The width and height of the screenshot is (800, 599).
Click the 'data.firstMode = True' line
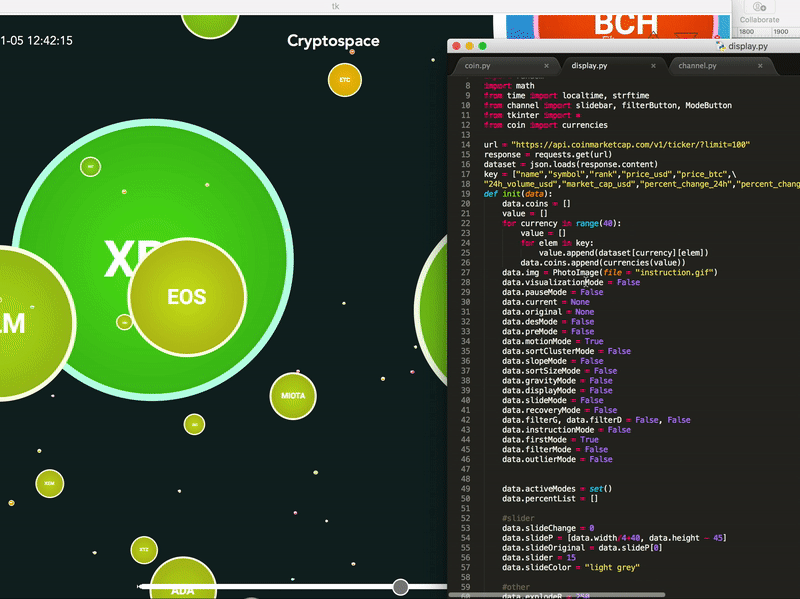[551, 440]
